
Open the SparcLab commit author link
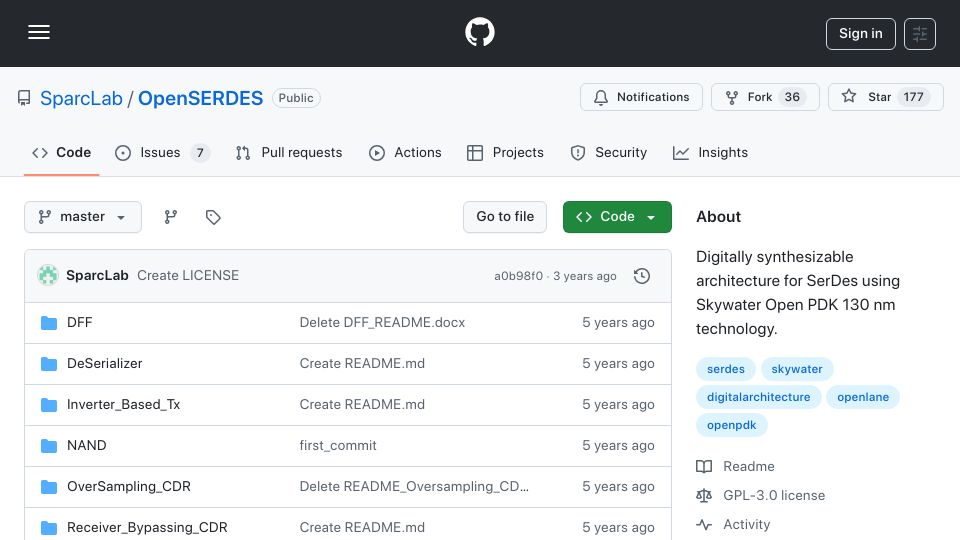pyautogui.click(x=97, y=276)
